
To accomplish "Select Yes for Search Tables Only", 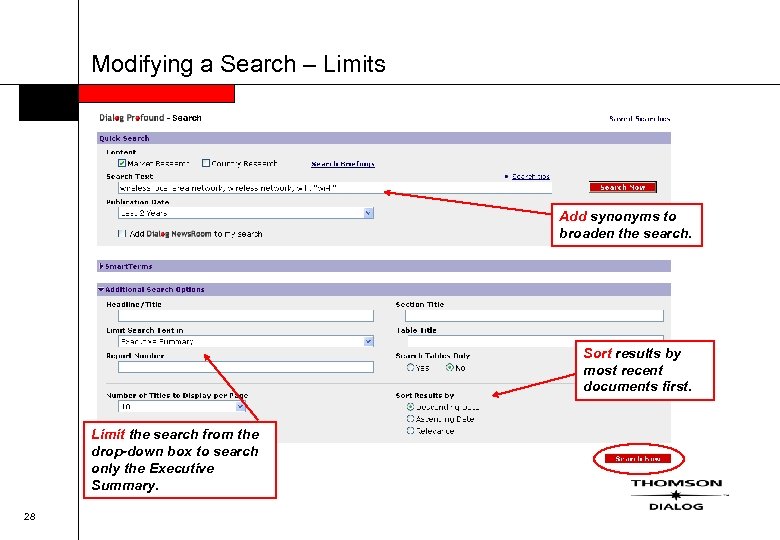I will [x=410, y=367].
